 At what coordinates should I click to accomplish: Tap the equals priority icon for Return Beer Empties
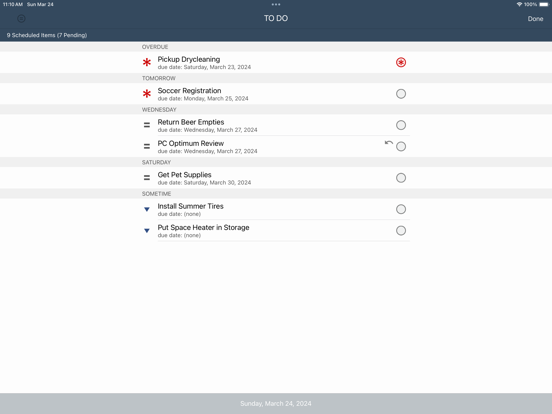(x=147, y=125)
